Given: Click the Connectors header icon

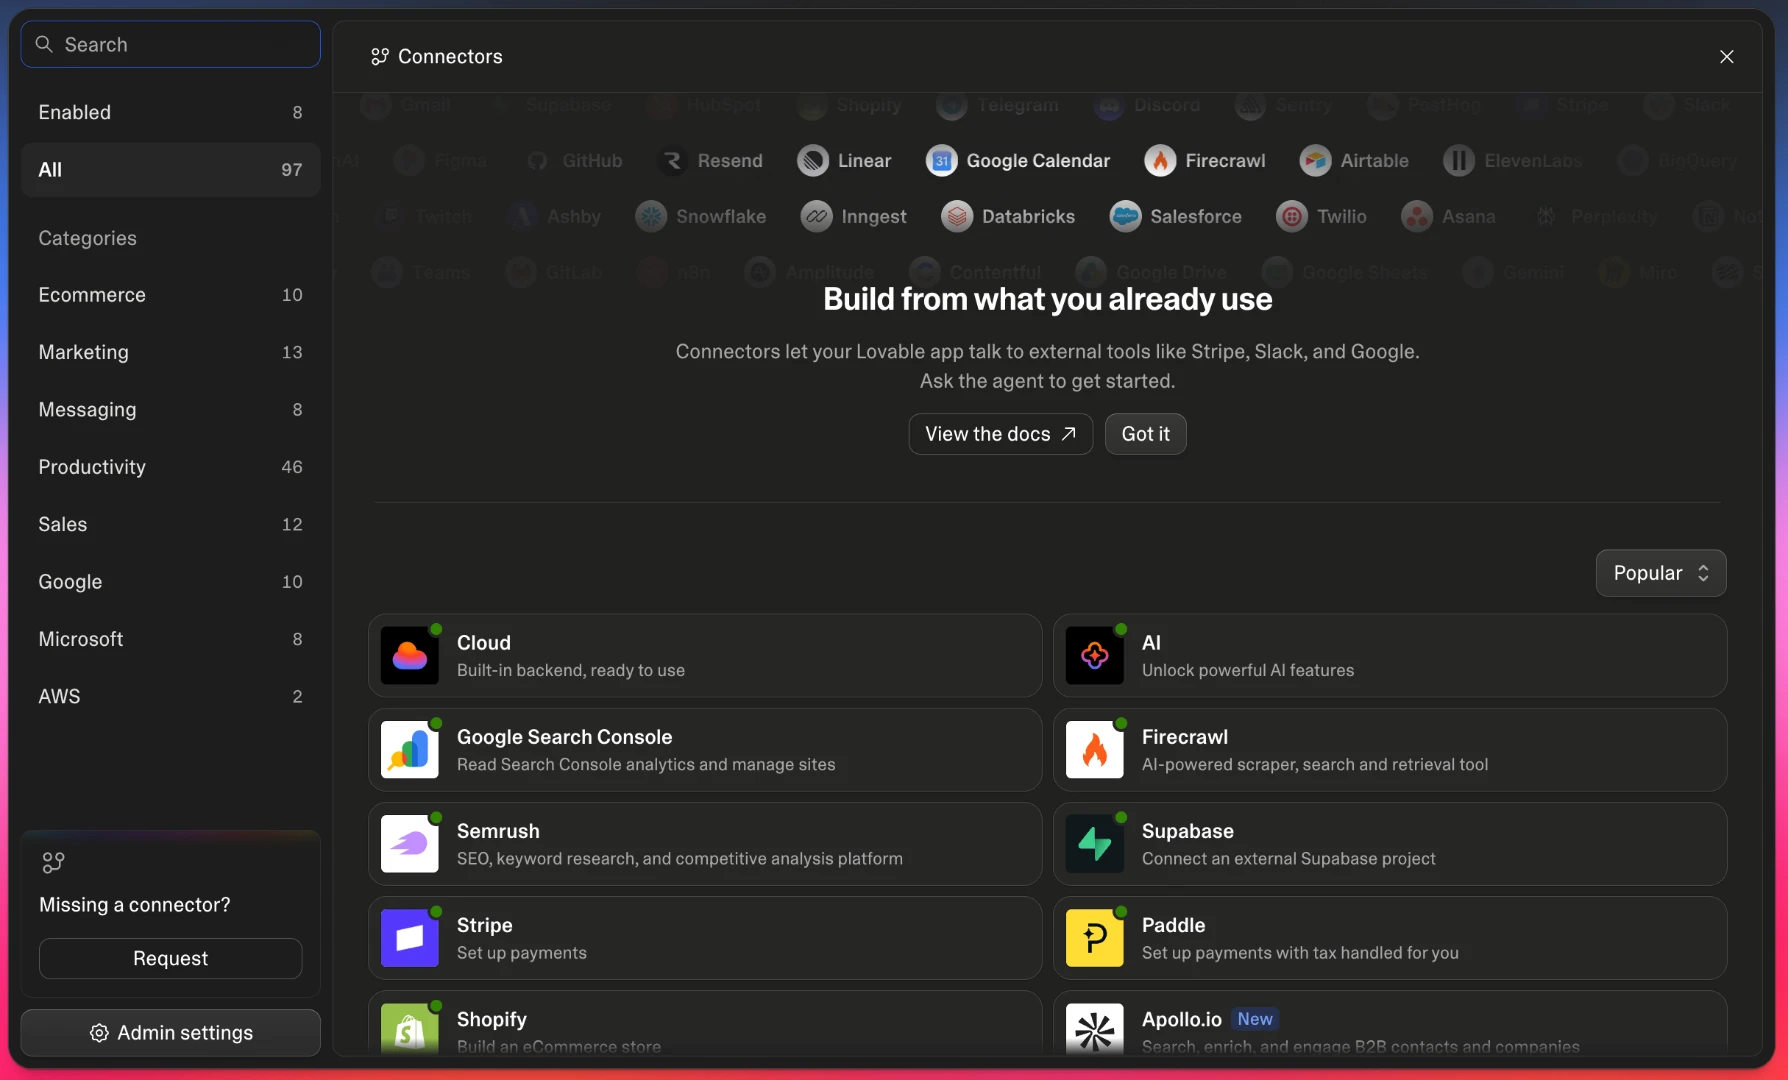Looking at the screenshot, I should (x=380, y=57).
